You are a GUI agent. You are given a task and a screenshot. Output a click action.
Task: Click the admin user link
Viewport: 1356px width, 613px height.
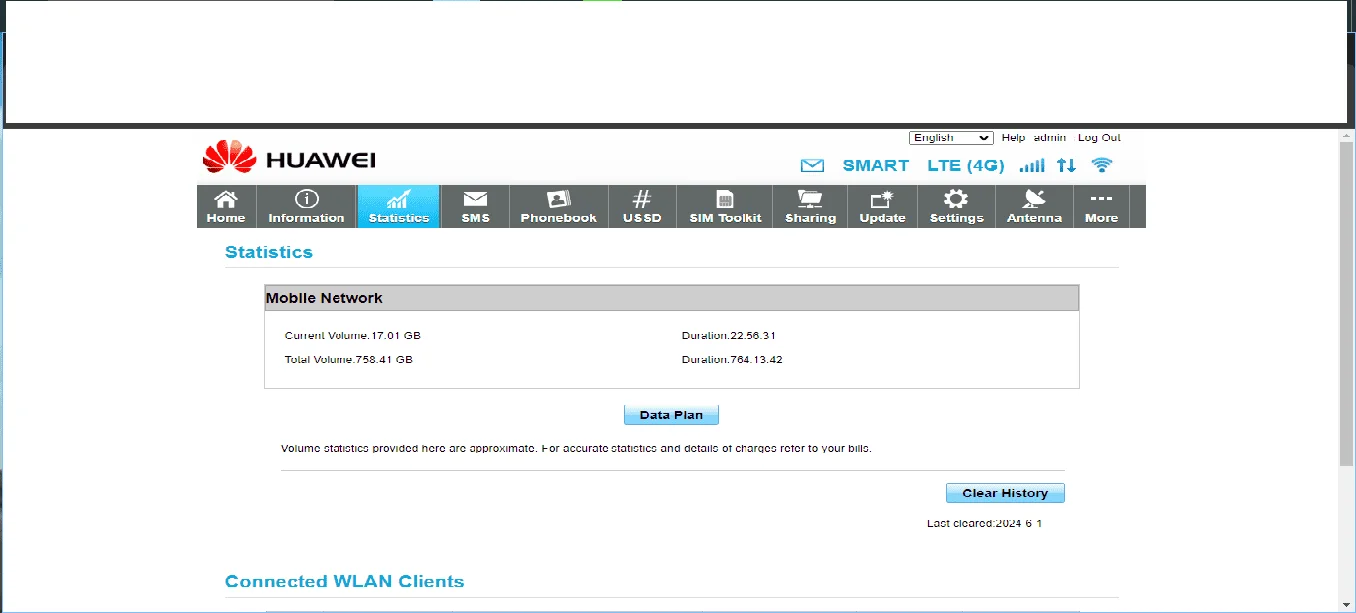(1050, 138)
